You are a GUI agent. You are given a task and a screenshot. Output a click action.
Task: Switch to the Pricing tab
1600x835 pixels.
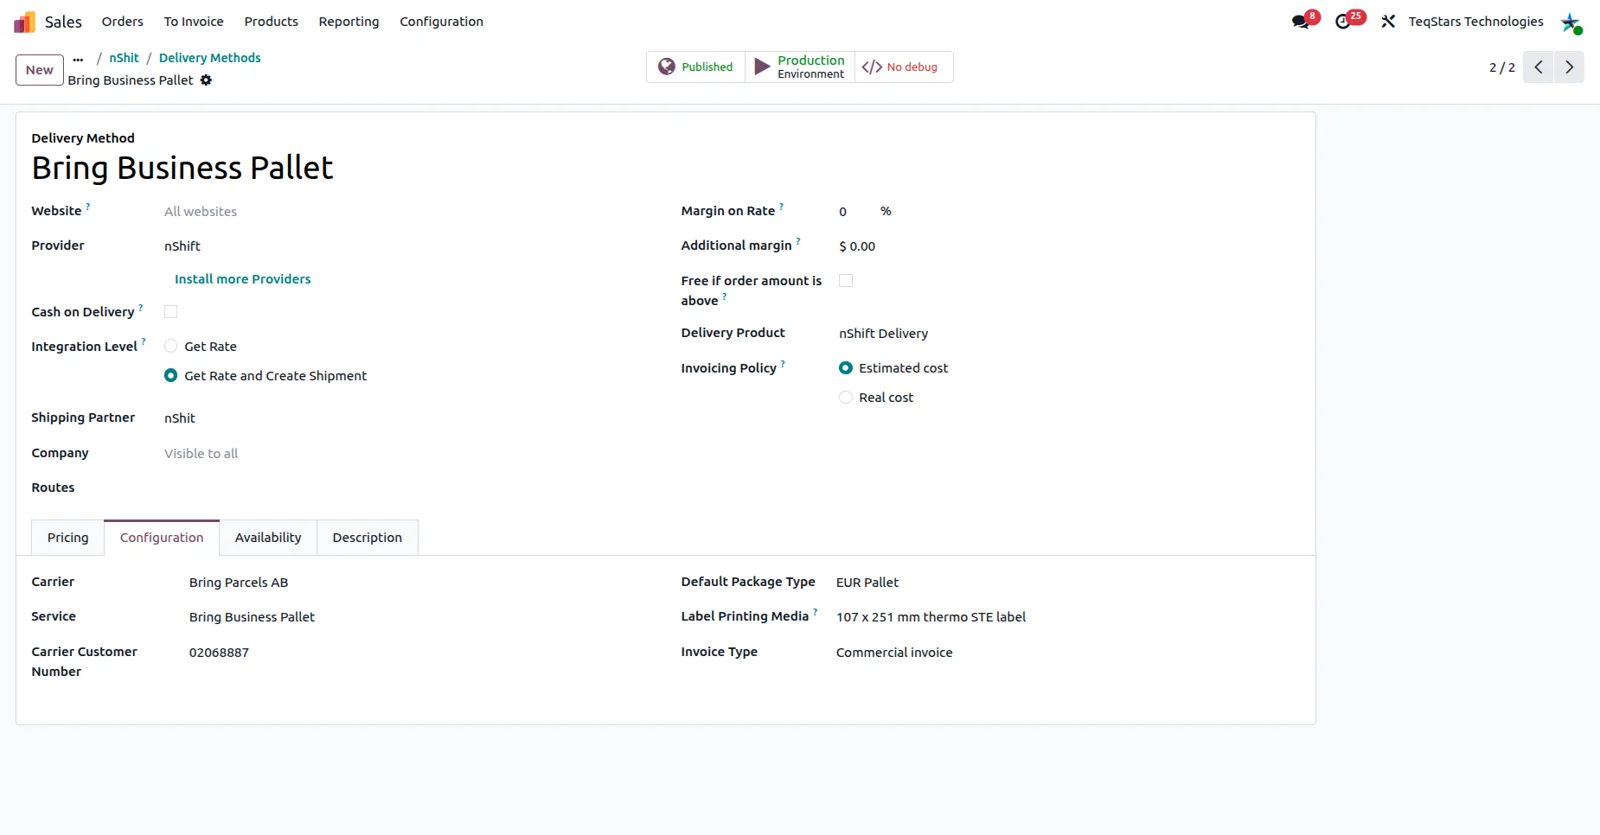click(x=68, y=538)
